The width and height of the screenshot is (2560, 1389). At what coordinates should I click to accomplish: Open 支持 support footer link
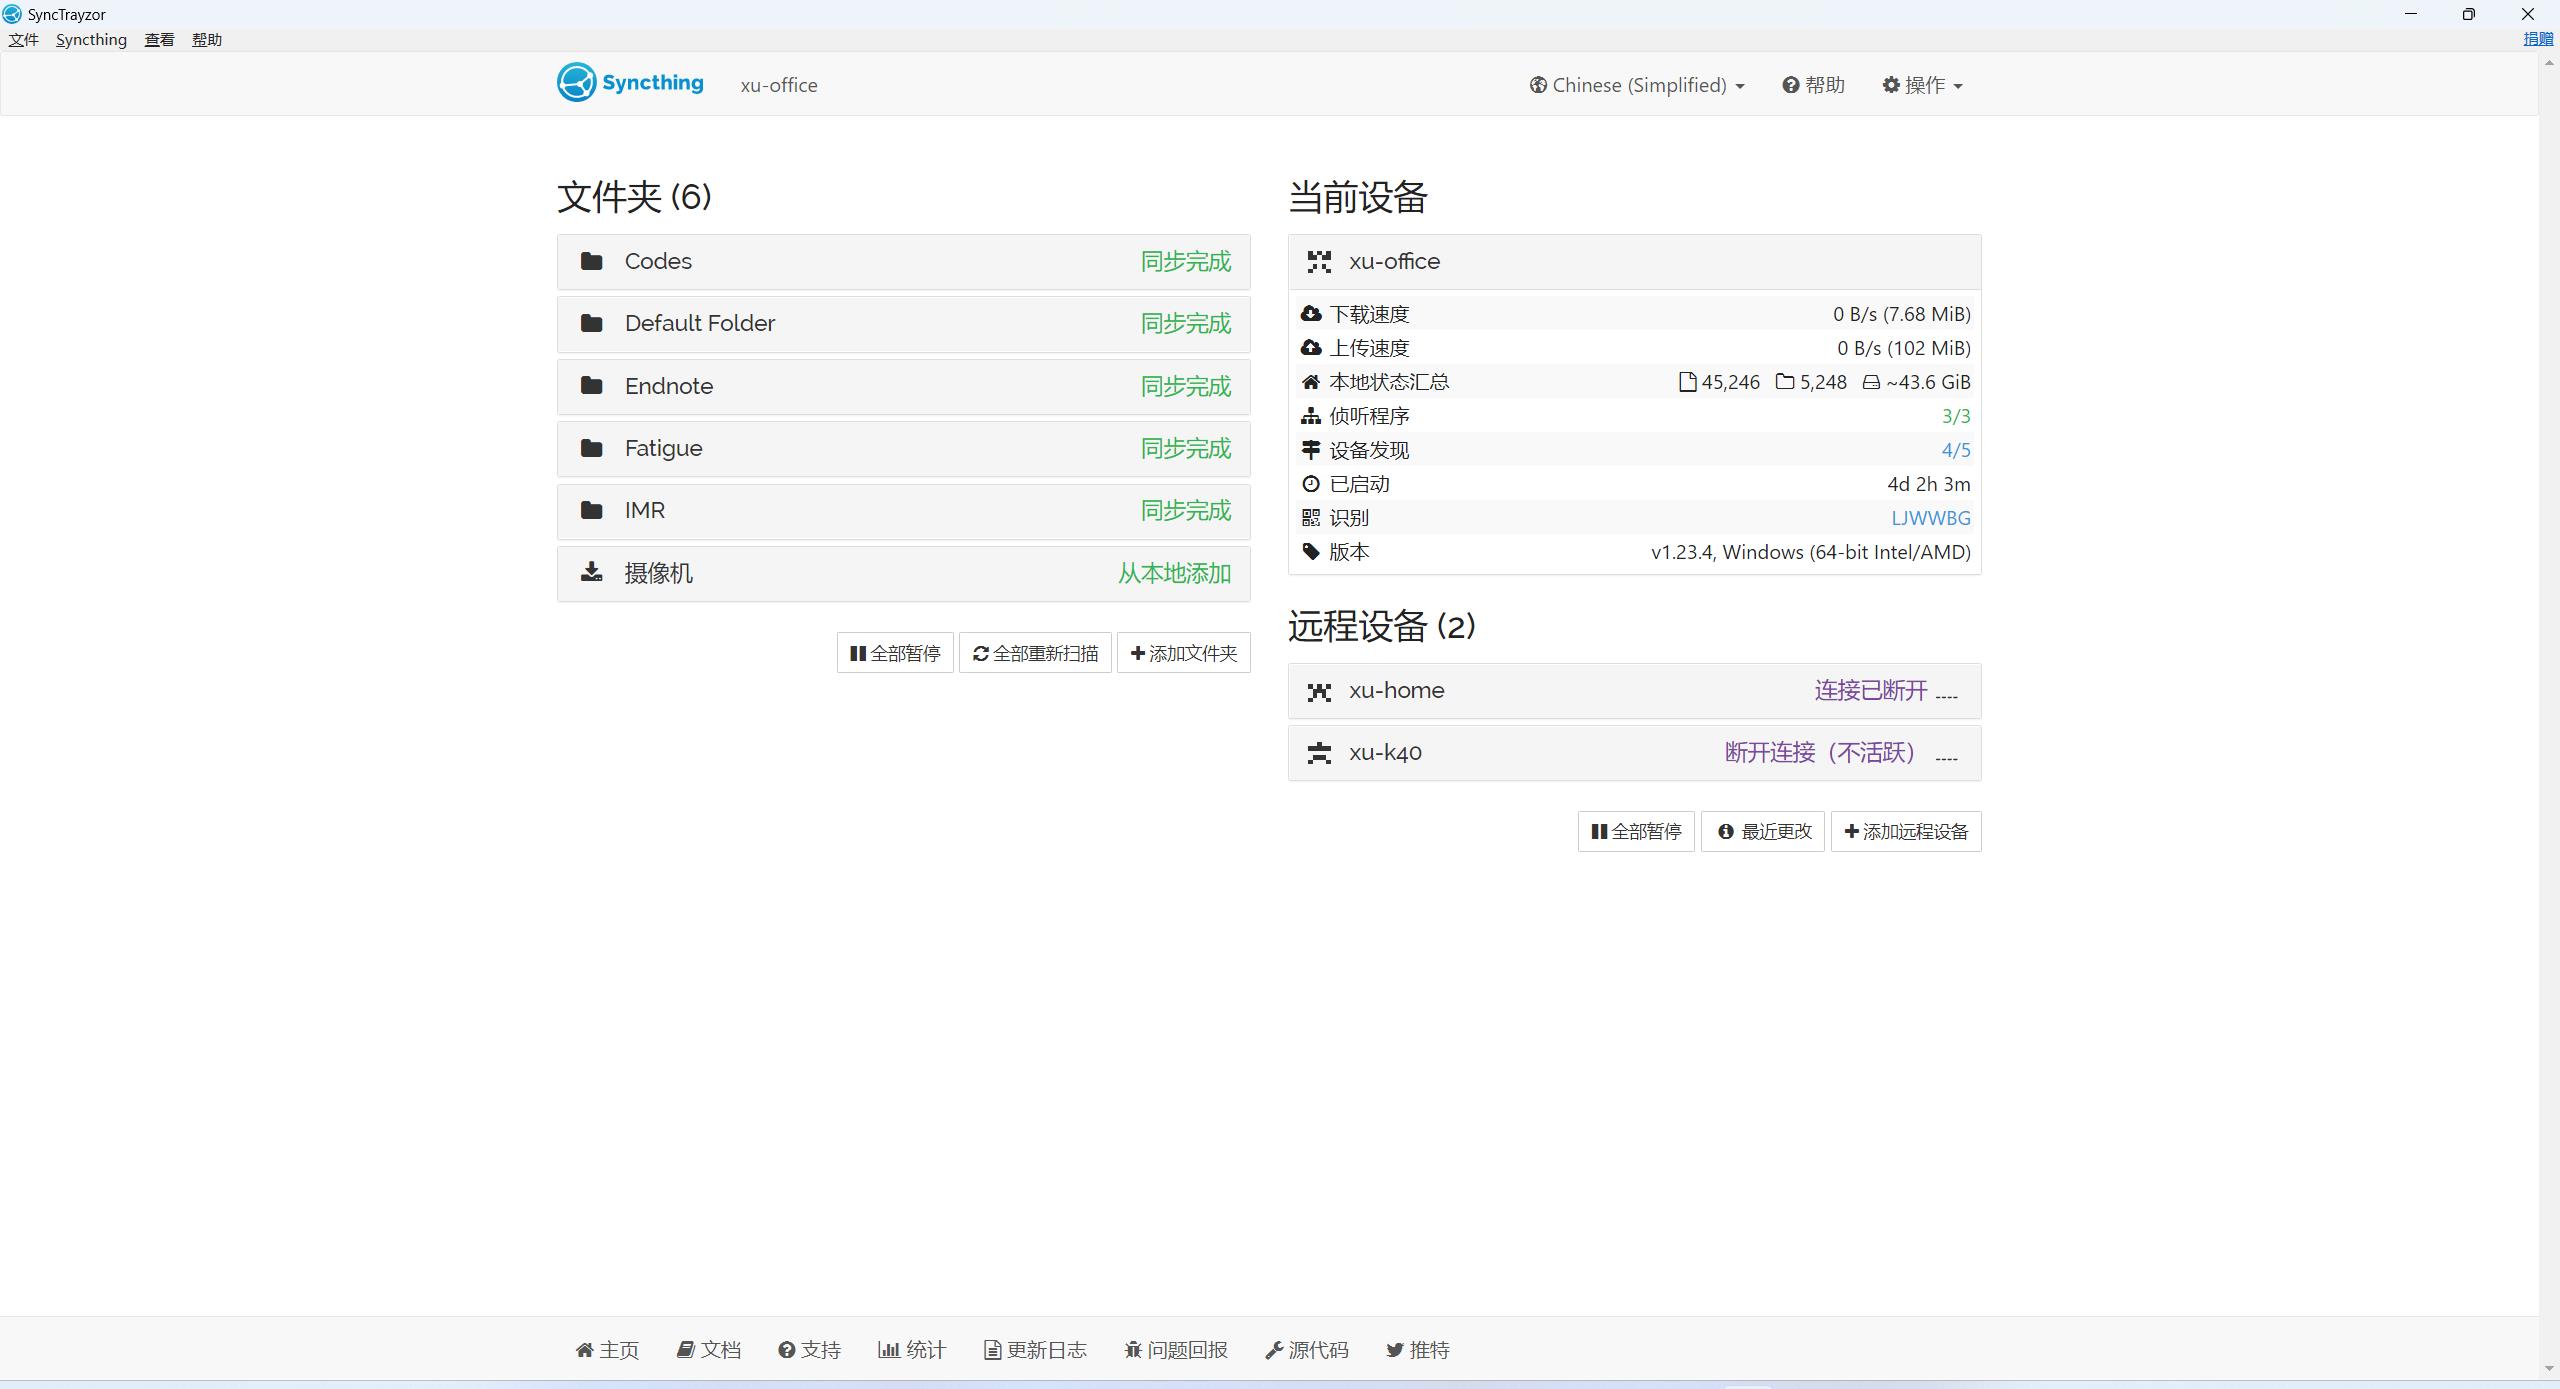point(810,1350)
